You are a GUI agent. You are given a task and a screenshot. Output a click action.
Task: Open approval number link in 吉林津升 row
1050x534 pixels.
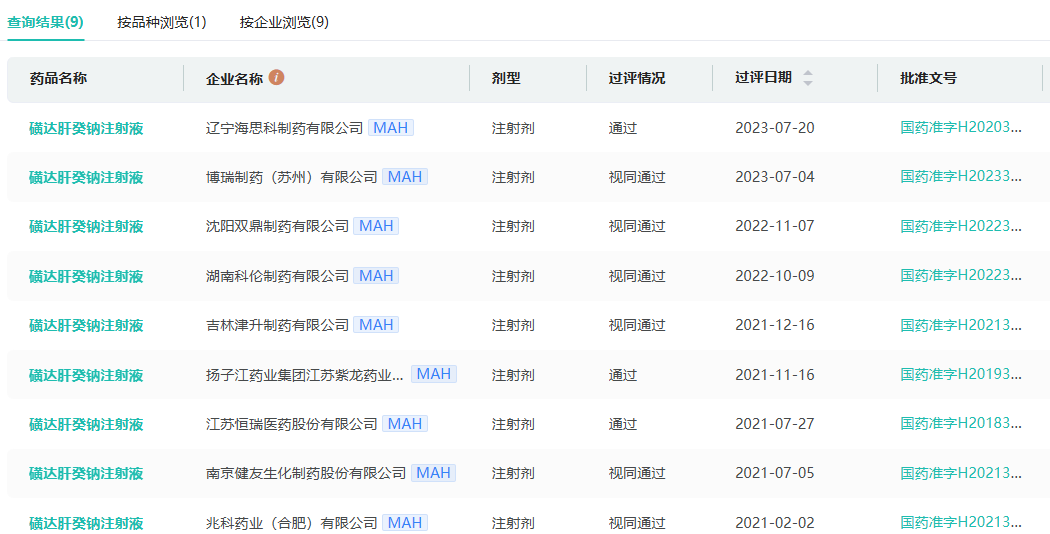(x=961, y=325)
